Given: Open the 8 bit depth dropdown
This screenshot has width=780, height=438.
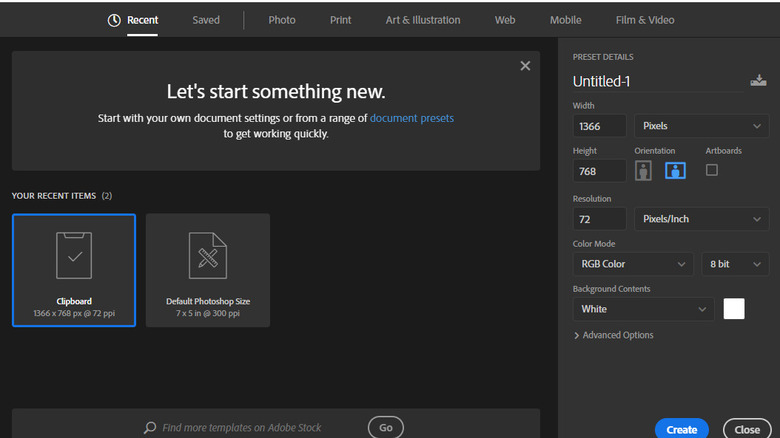Looking at the screenshot, I should coord(735,264).
